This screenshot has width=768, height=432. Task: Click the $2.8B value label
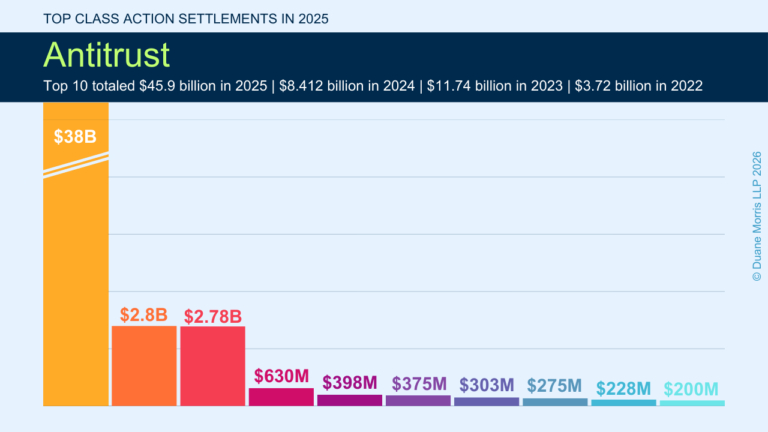click(144, 314)
